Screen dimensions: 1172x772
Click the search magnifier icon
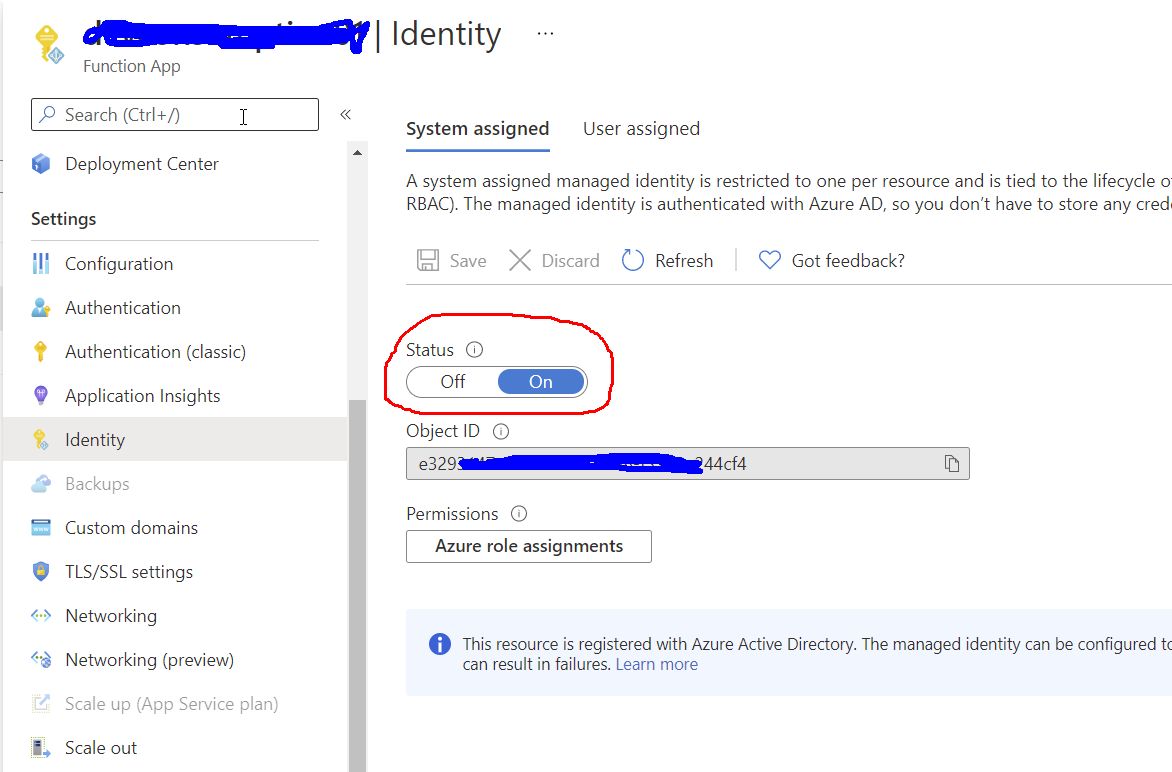48,114
